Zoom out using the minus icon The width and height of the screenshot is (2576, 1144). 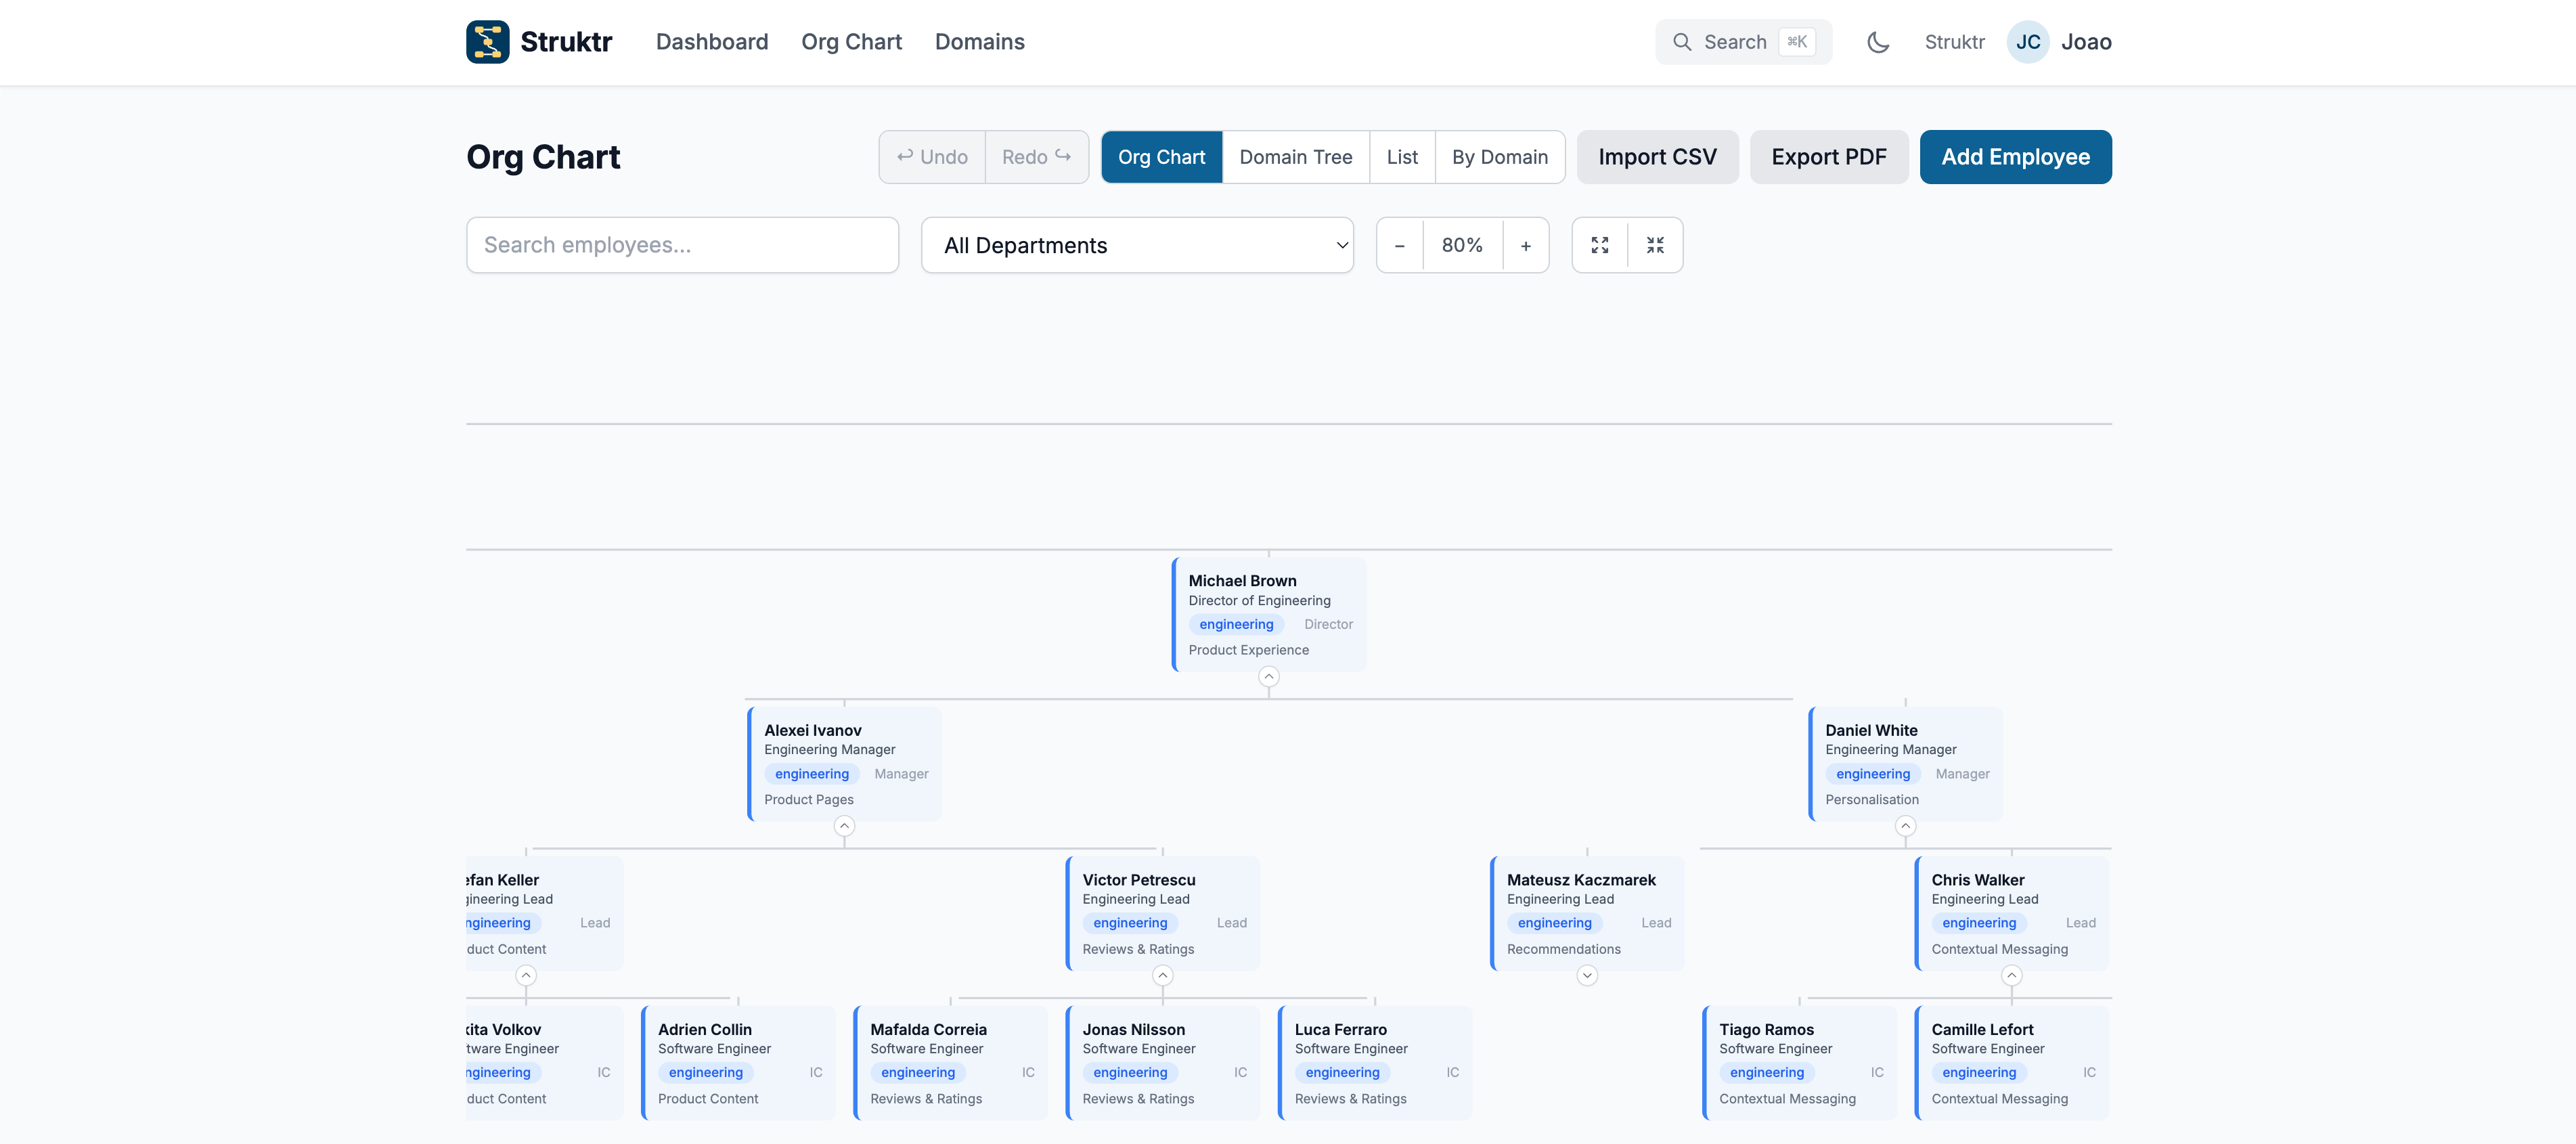point(1399,245)
